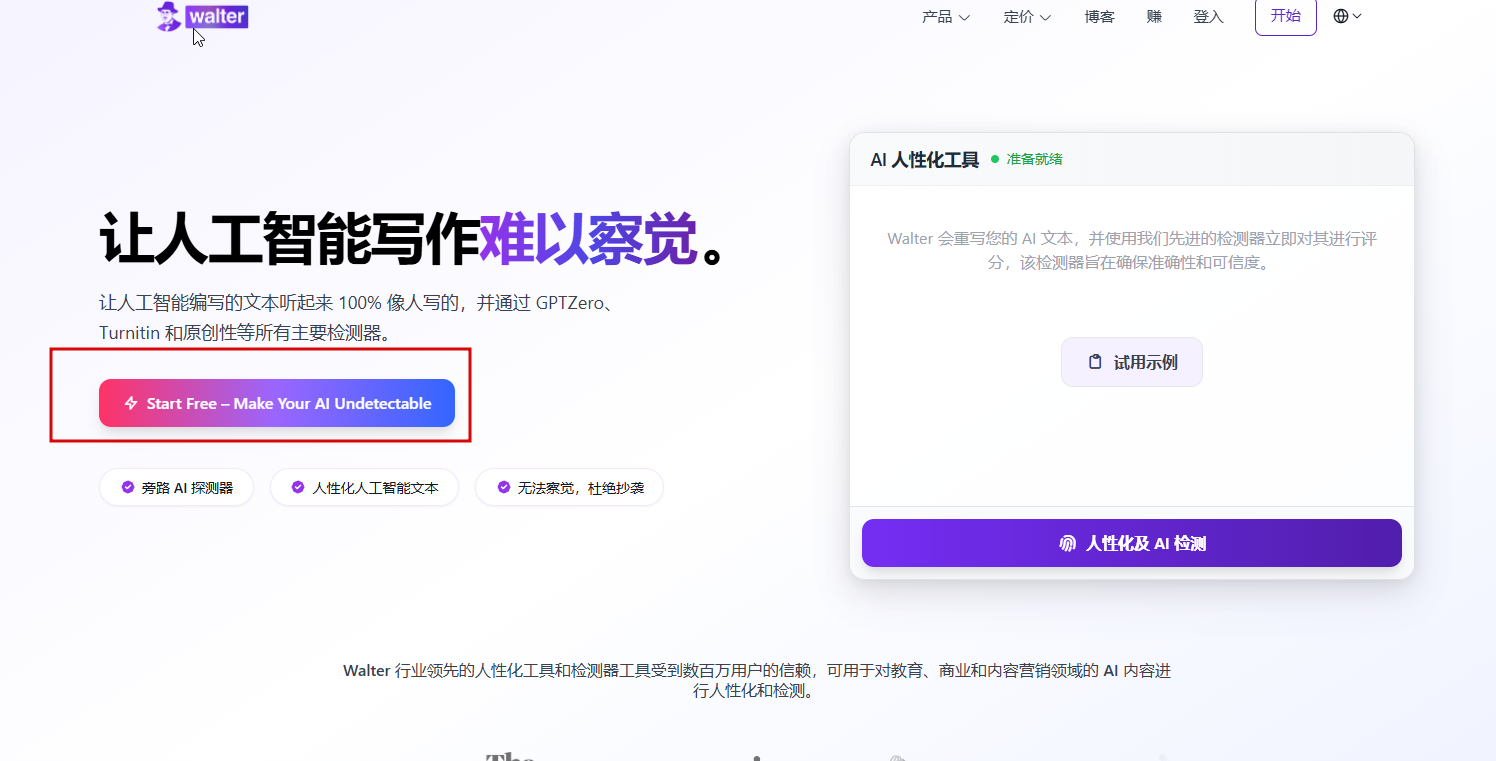Click the GPTZero and Turnitin subtitle text
Viewport: 1496px width, 761px height.
[357, 318]
